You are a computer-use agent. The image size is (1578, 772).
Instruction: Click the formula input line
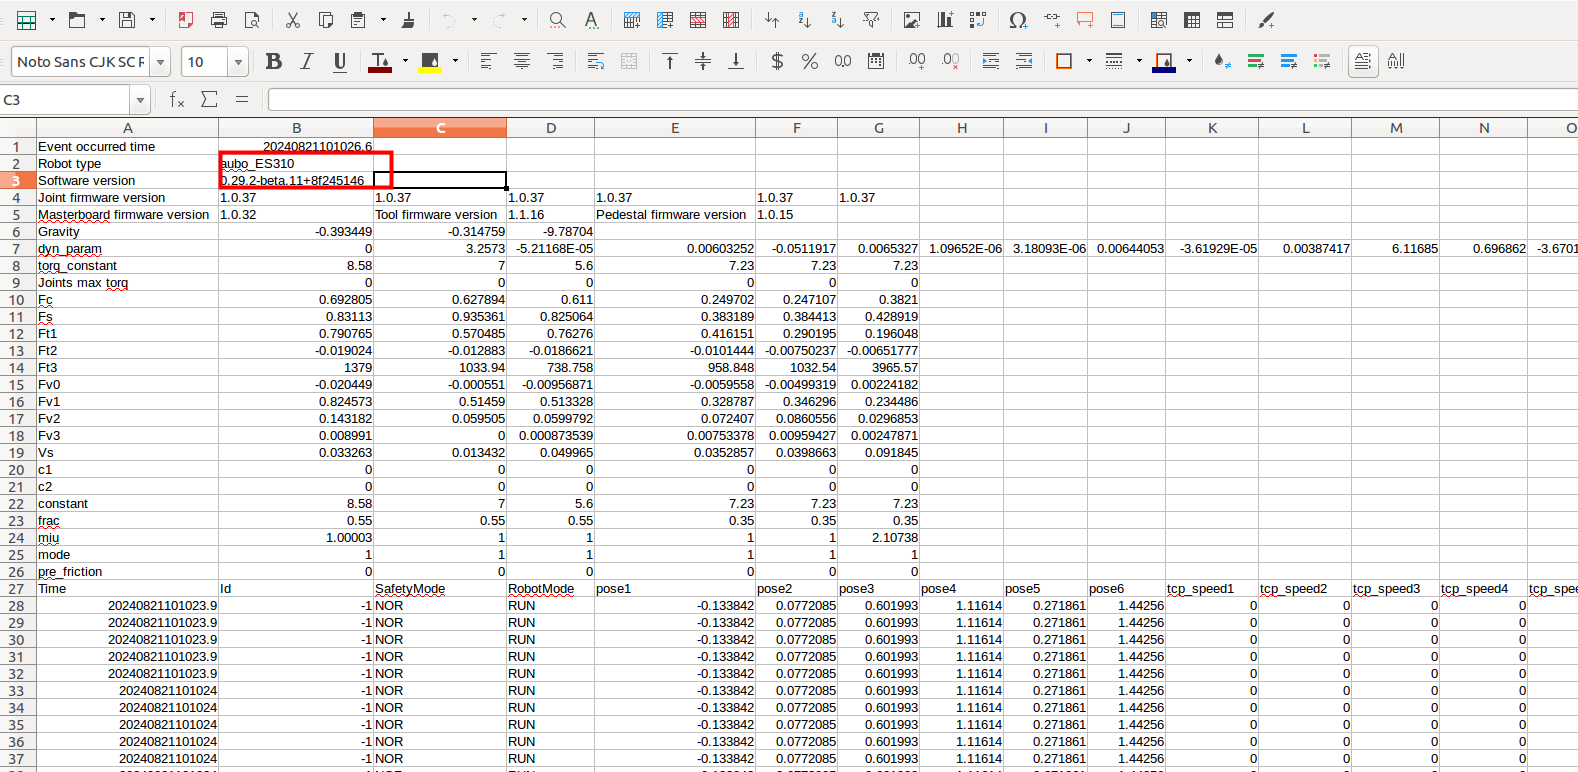coord(922,99)
